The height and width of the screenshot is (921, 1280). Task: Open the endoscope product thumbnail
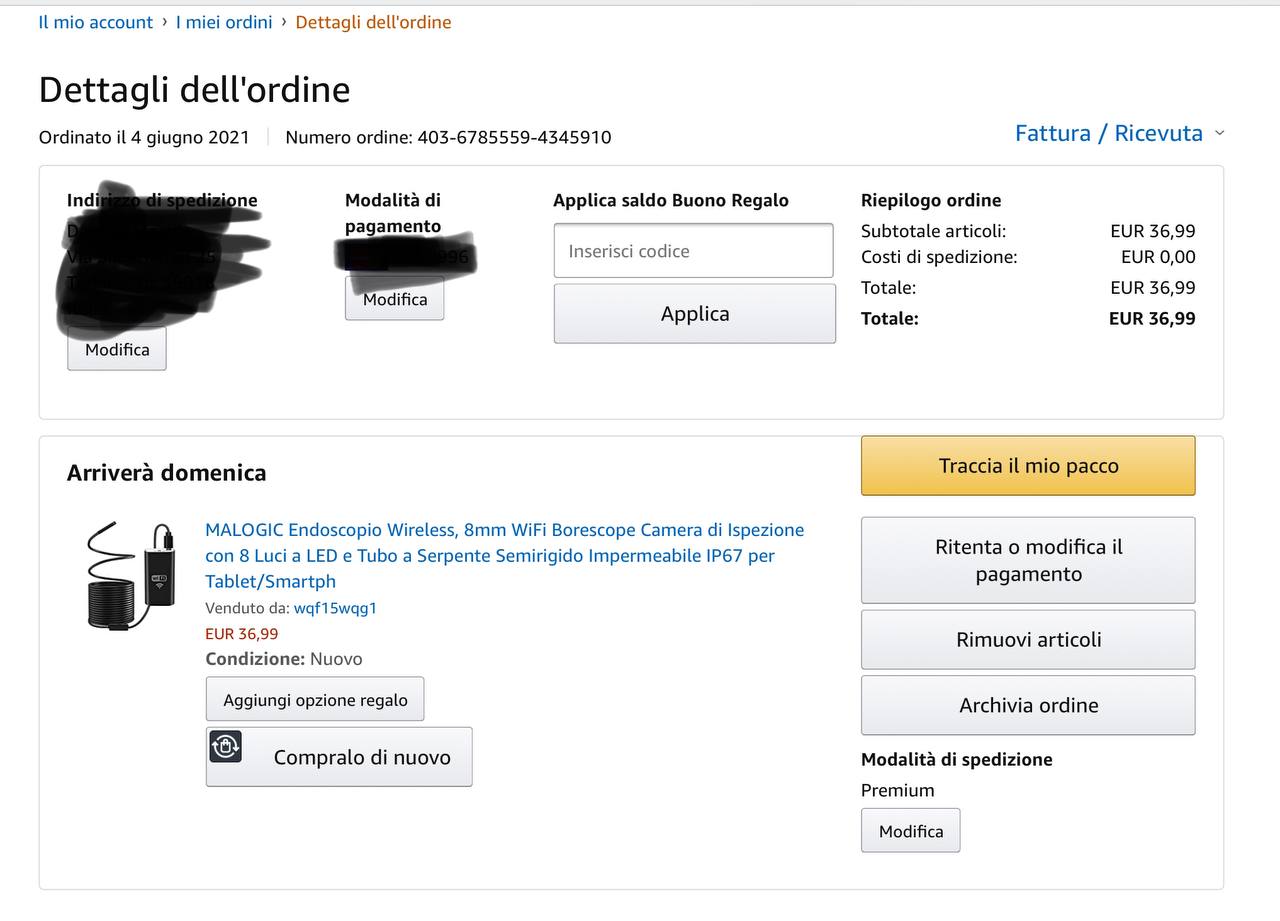(x=128, y=575)
